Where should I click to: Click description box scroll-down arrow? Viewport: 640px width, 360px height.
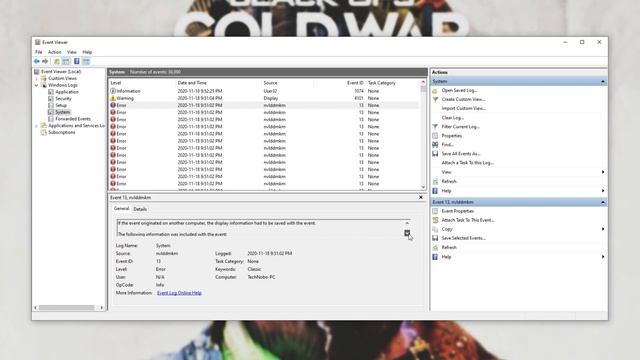407,233
